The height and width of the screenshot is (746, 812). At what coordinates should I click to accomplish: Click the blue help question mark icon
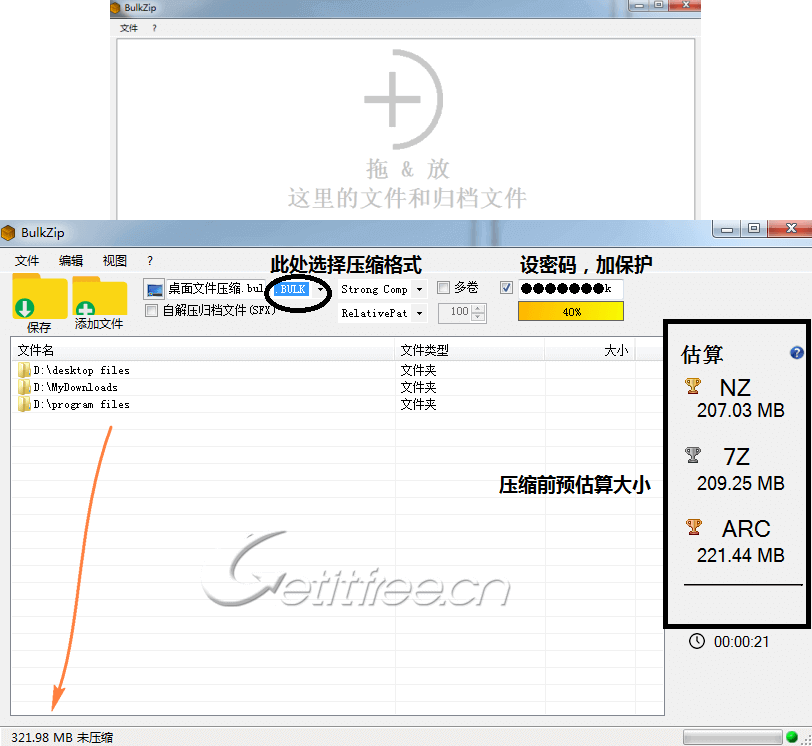[x=796, y=353]
